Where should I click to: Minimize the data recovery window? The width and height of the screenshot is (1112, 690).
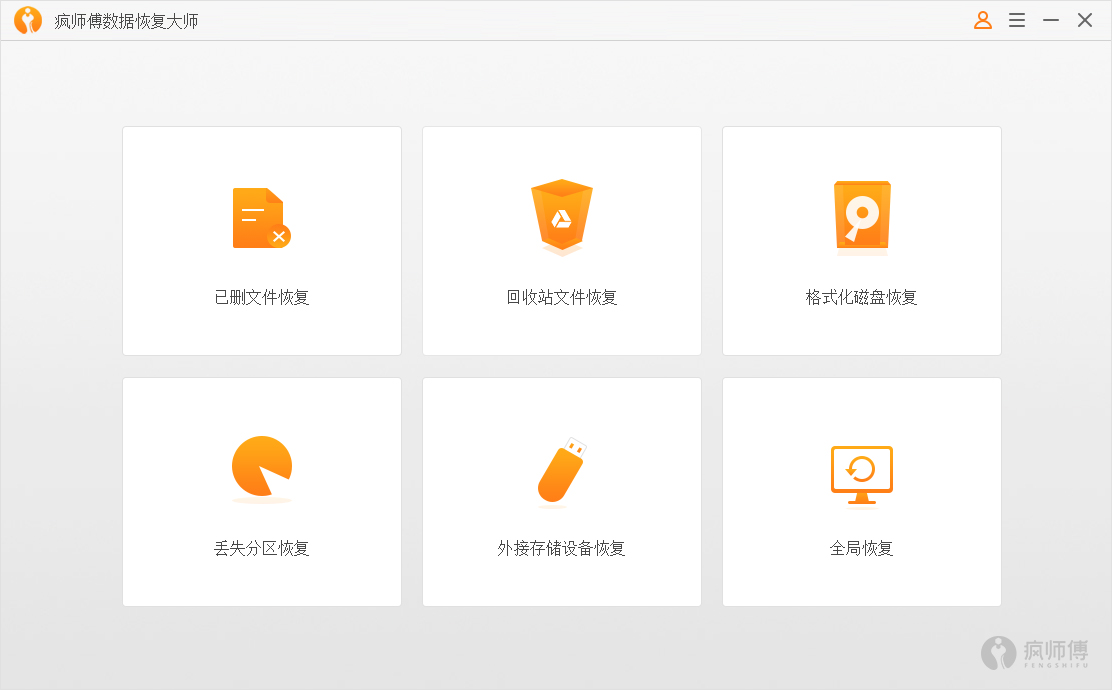(x=1051, y=20)
